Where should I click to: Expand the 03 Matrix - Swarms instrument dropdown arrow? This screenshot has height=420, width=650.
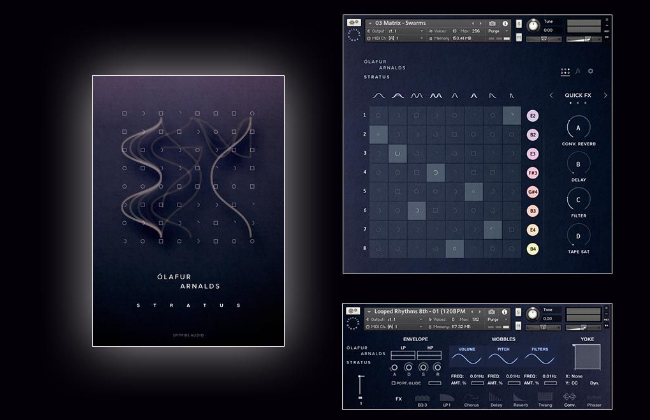(370, 24)
